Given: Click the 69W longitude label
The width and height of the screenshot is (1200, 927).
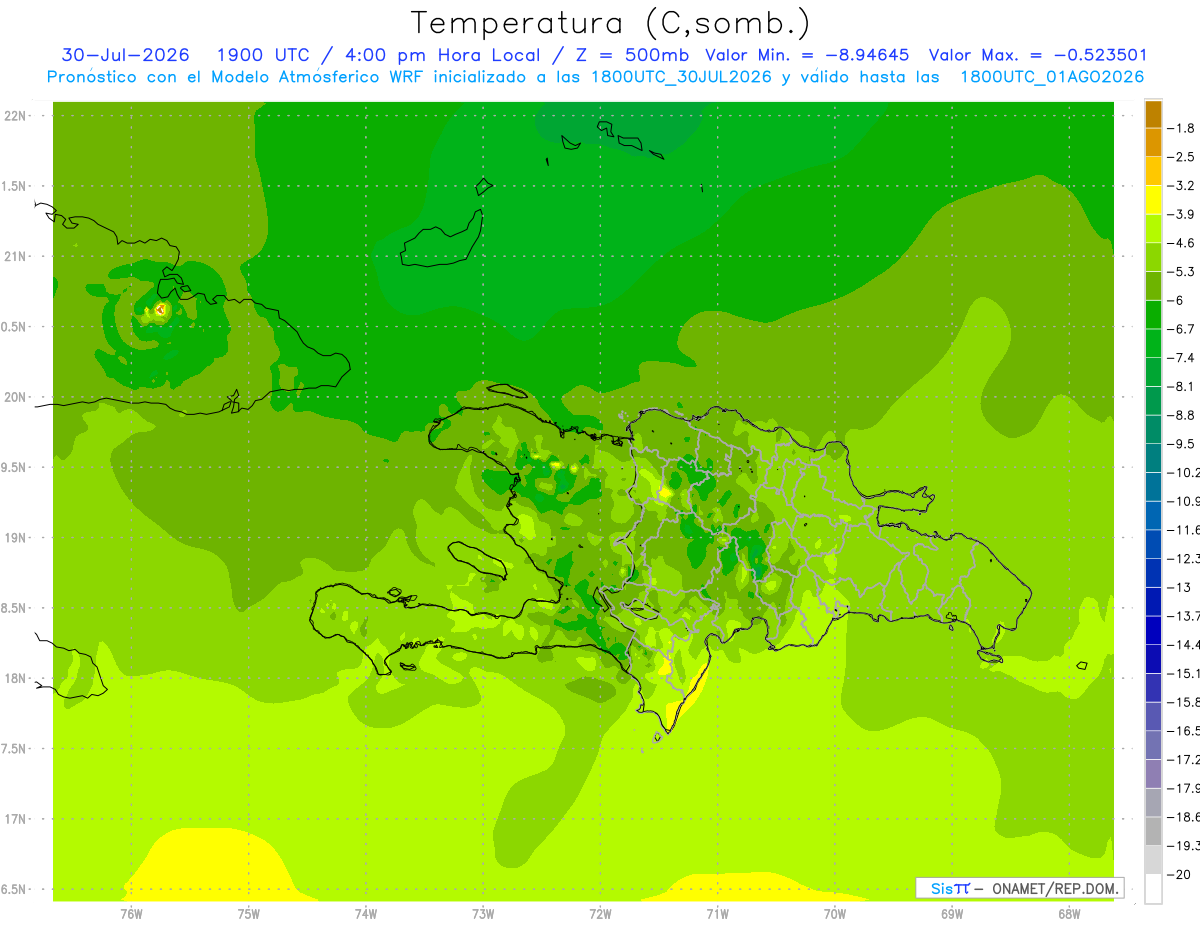Looking at the screenshot, I should pos(952,913).
